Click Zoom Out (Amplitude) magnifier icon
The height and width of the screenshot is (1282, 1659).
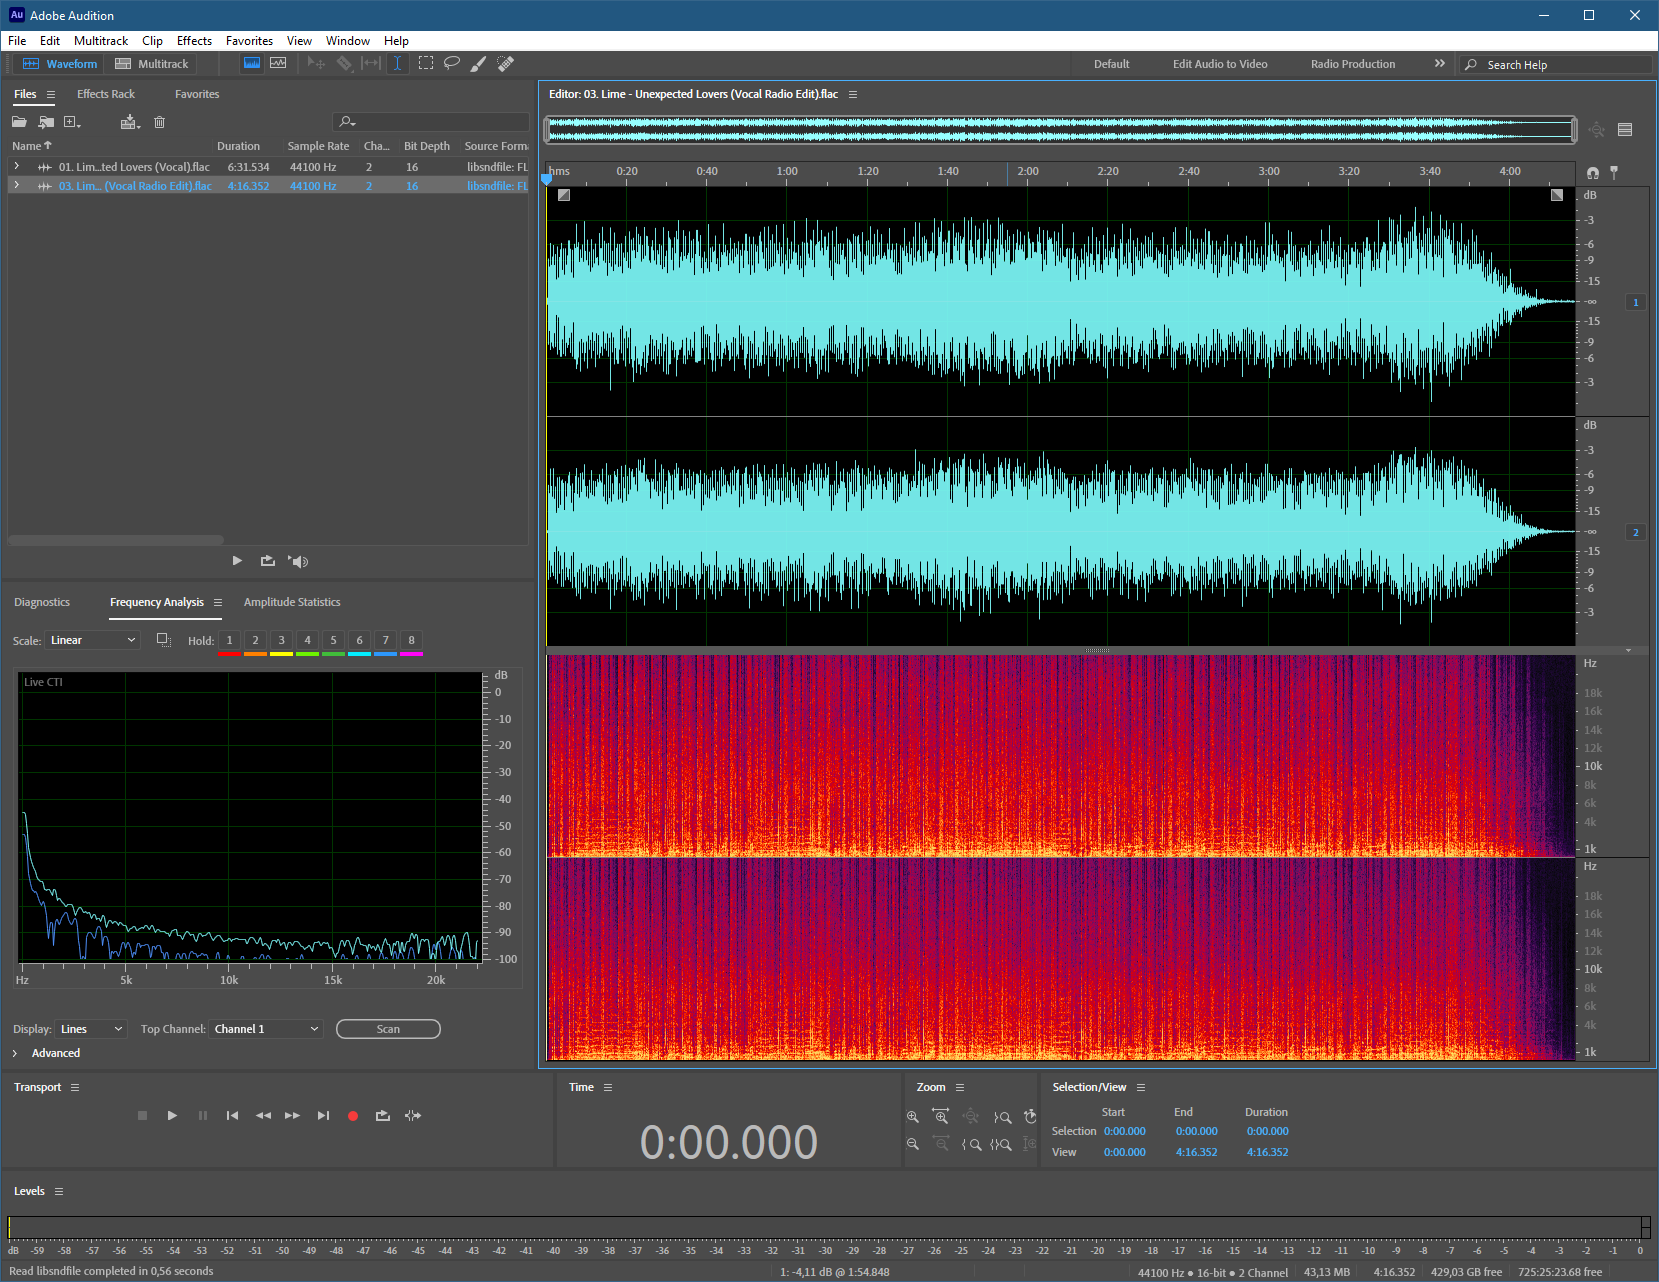tap(912, 1144)
